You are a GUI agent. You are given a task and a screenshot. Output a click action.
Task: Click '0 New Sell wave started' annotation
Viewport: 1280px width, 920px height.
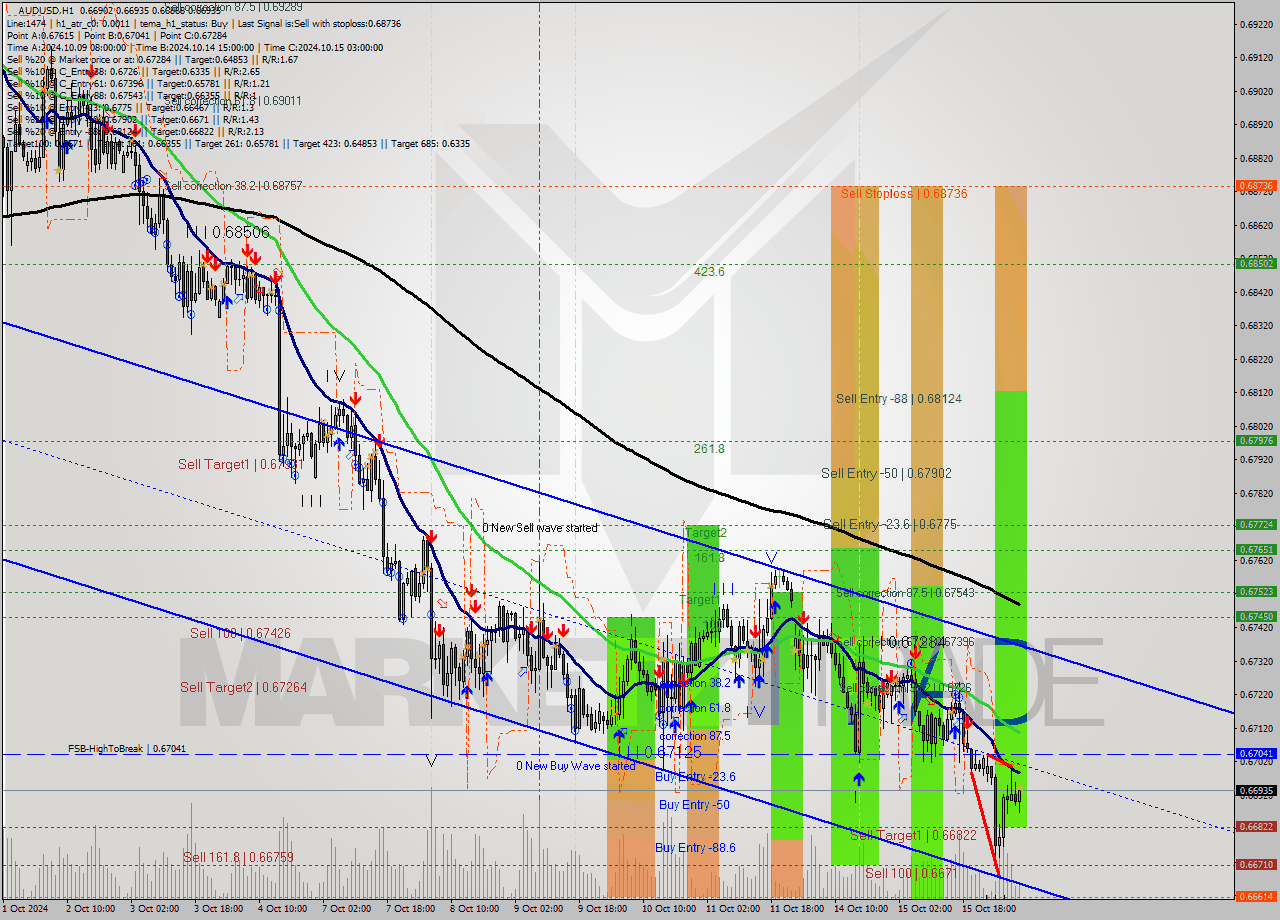coord(540,527)
